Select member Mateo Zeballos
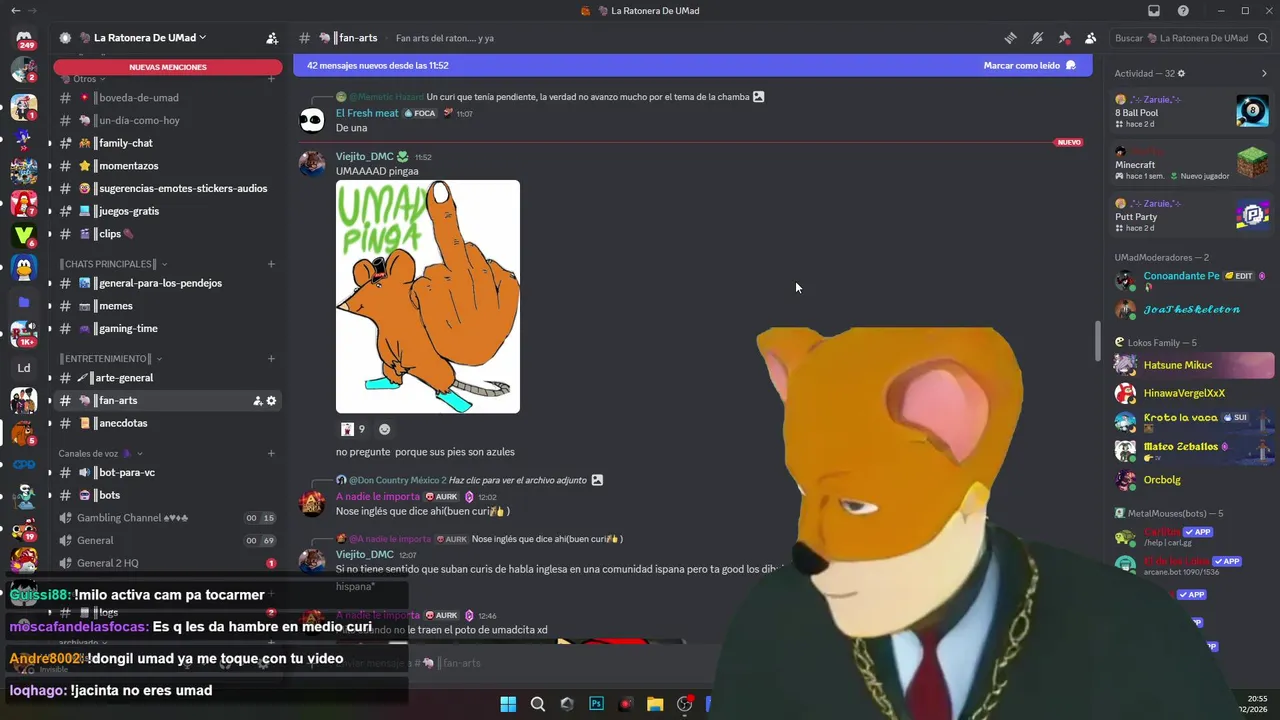This screenshot has width=1280, height=720. 1192,450
